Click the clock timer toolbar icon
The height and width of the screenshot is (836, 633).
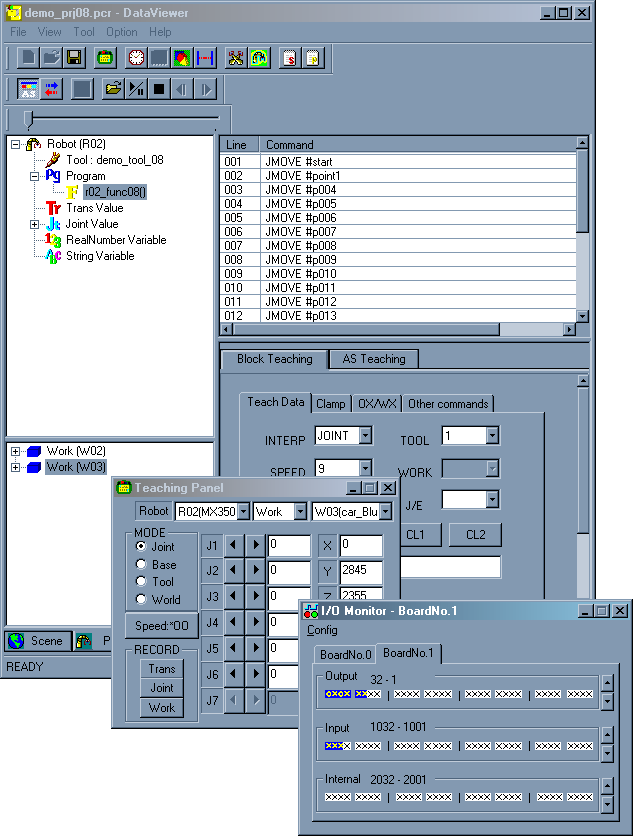(135, 58)
